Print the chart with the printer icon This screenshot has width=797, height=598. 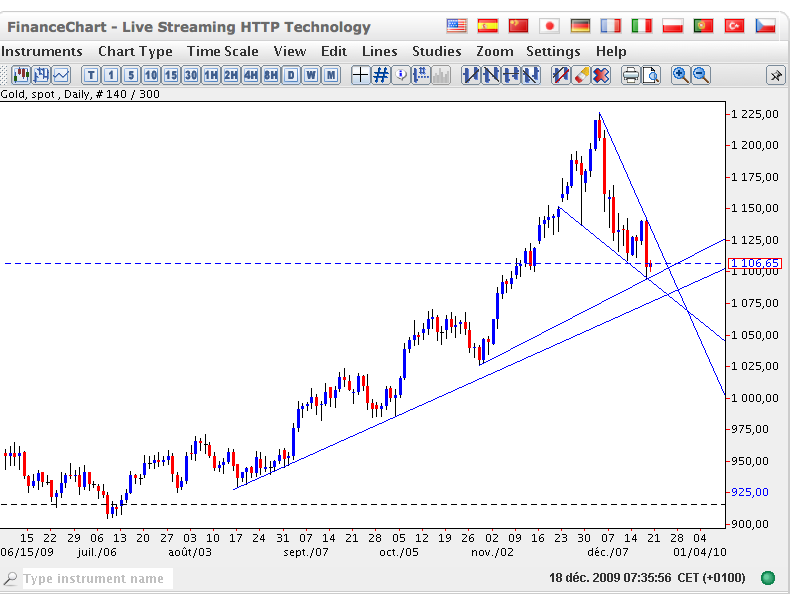pos(631,75)
